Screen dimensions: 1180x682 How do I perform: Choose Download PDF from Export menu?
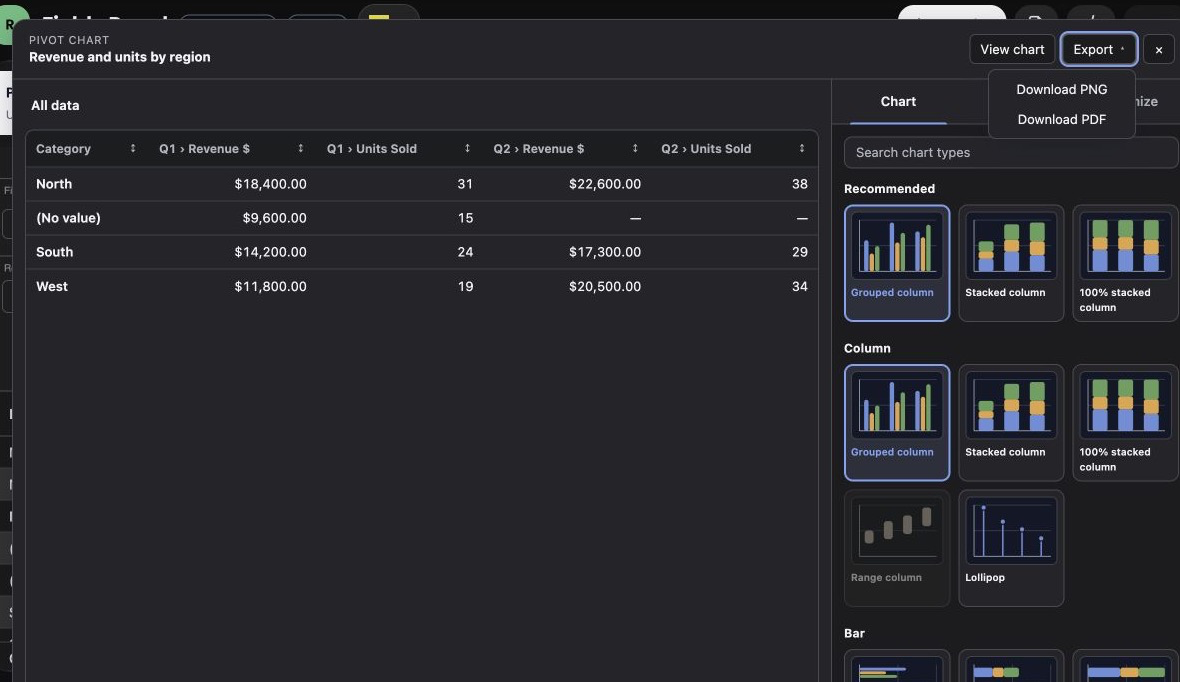point(1062,120)
